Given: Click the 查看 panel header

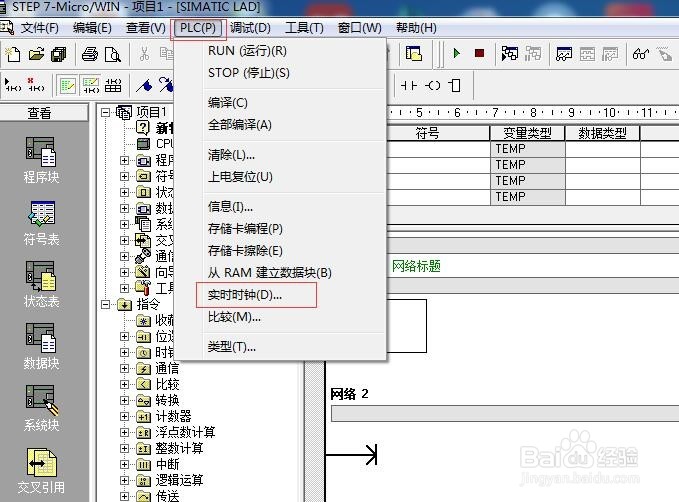Looking at the screenshot, I should click(x=44, y=113).
